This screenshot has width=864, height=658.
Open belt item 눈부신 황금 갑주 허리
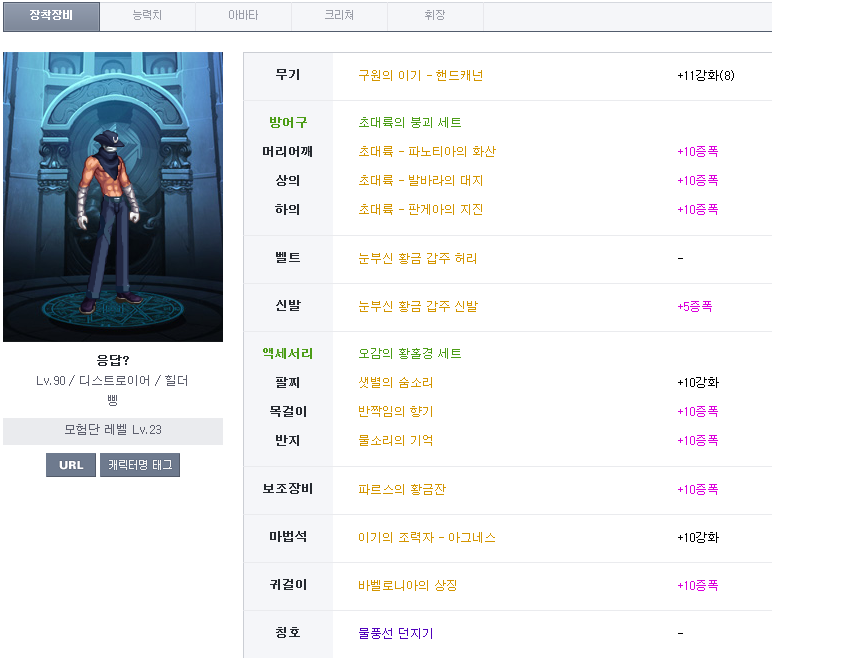point(417,258)
